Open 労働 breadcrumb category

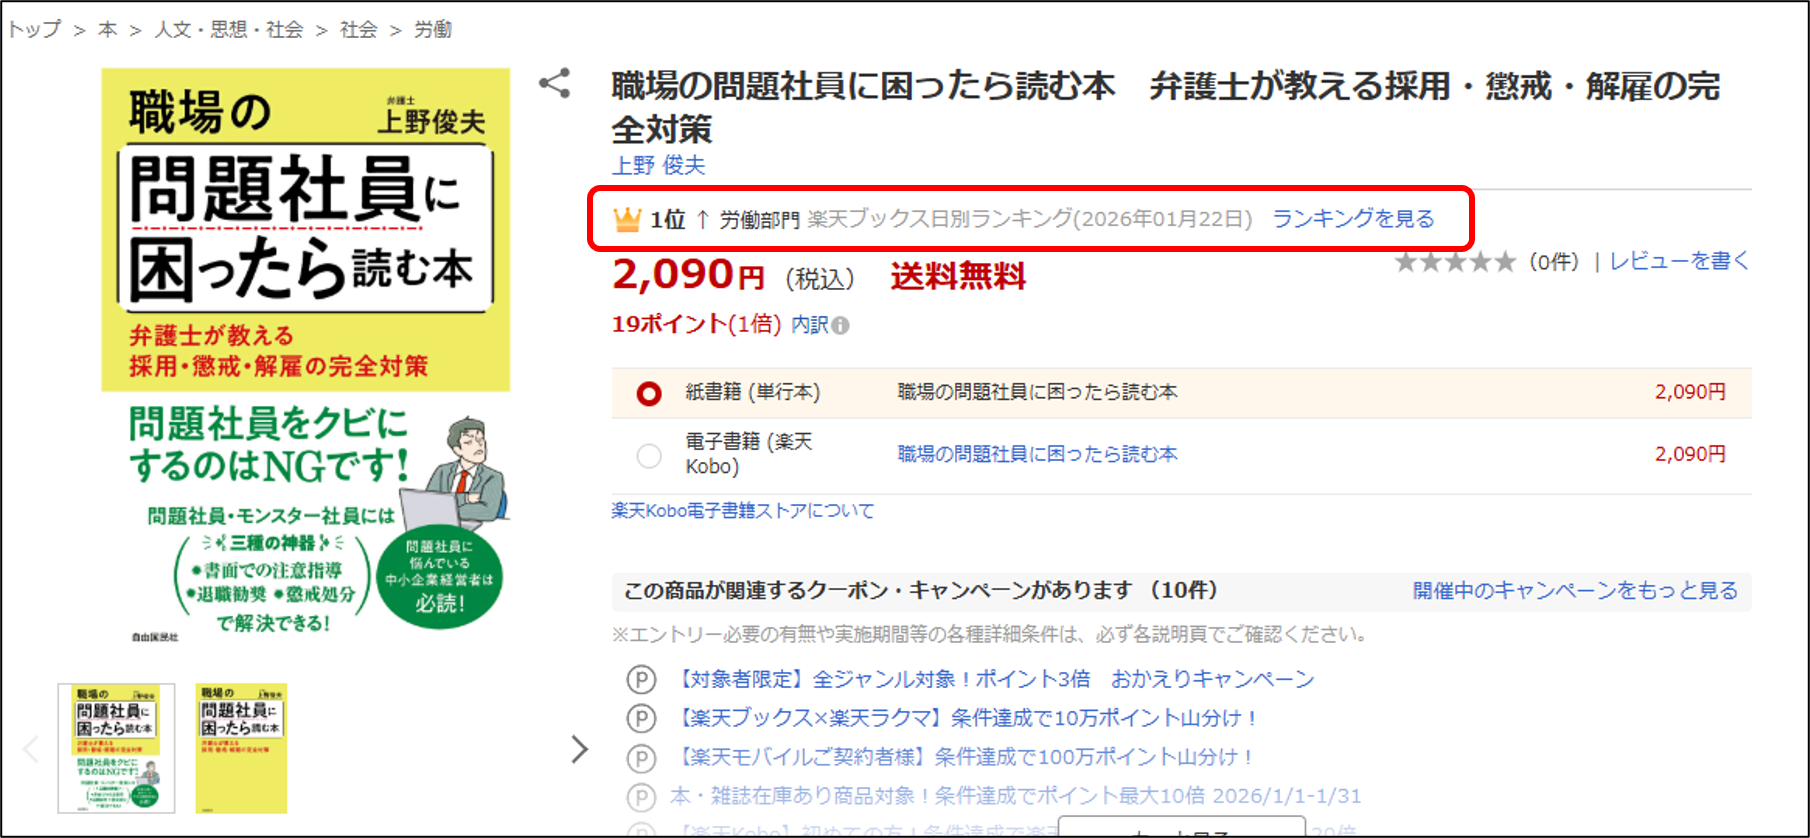click(x=432, y=30)
